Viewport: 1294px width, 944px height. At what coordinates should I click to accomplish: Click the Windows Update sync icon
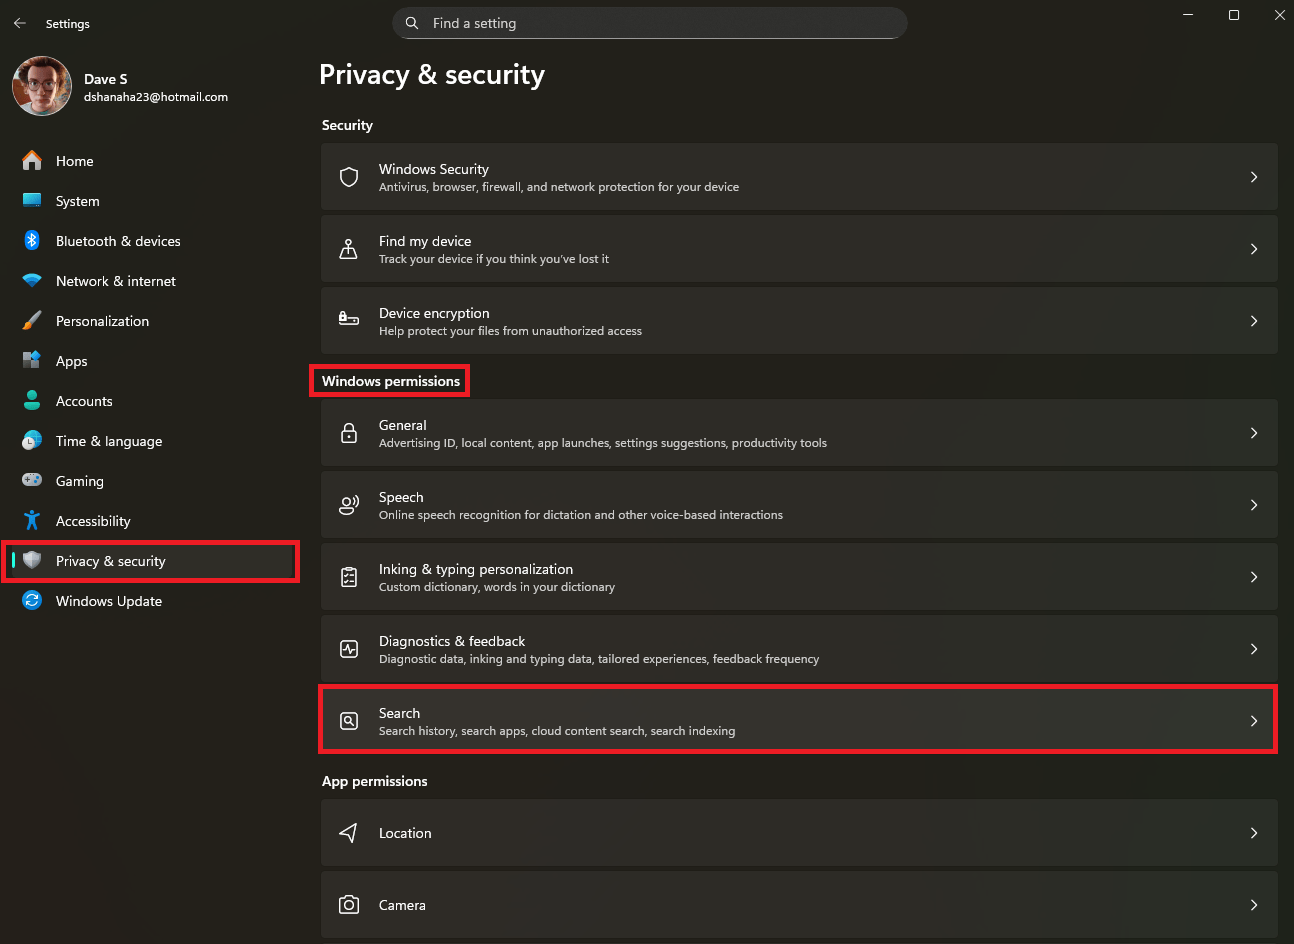32,601
